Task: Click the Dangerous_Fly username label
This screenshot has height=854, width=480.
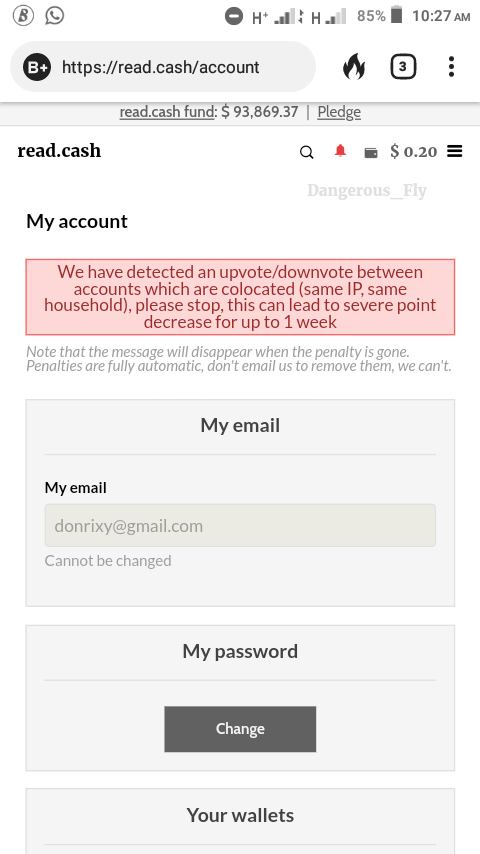Action: point(367,191)
